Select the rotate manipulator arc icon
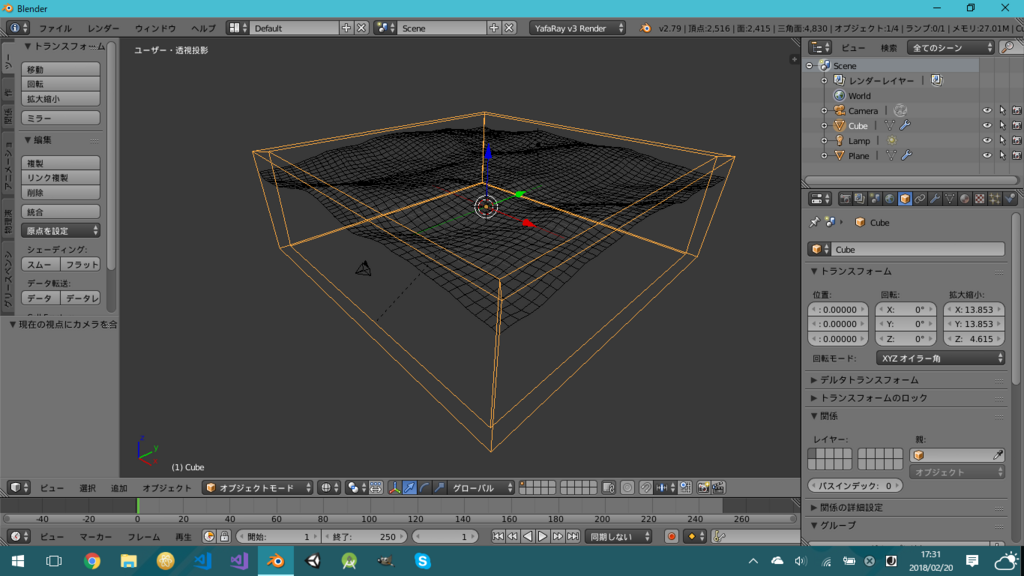The image size is (1024, 576). coord(424,488)
